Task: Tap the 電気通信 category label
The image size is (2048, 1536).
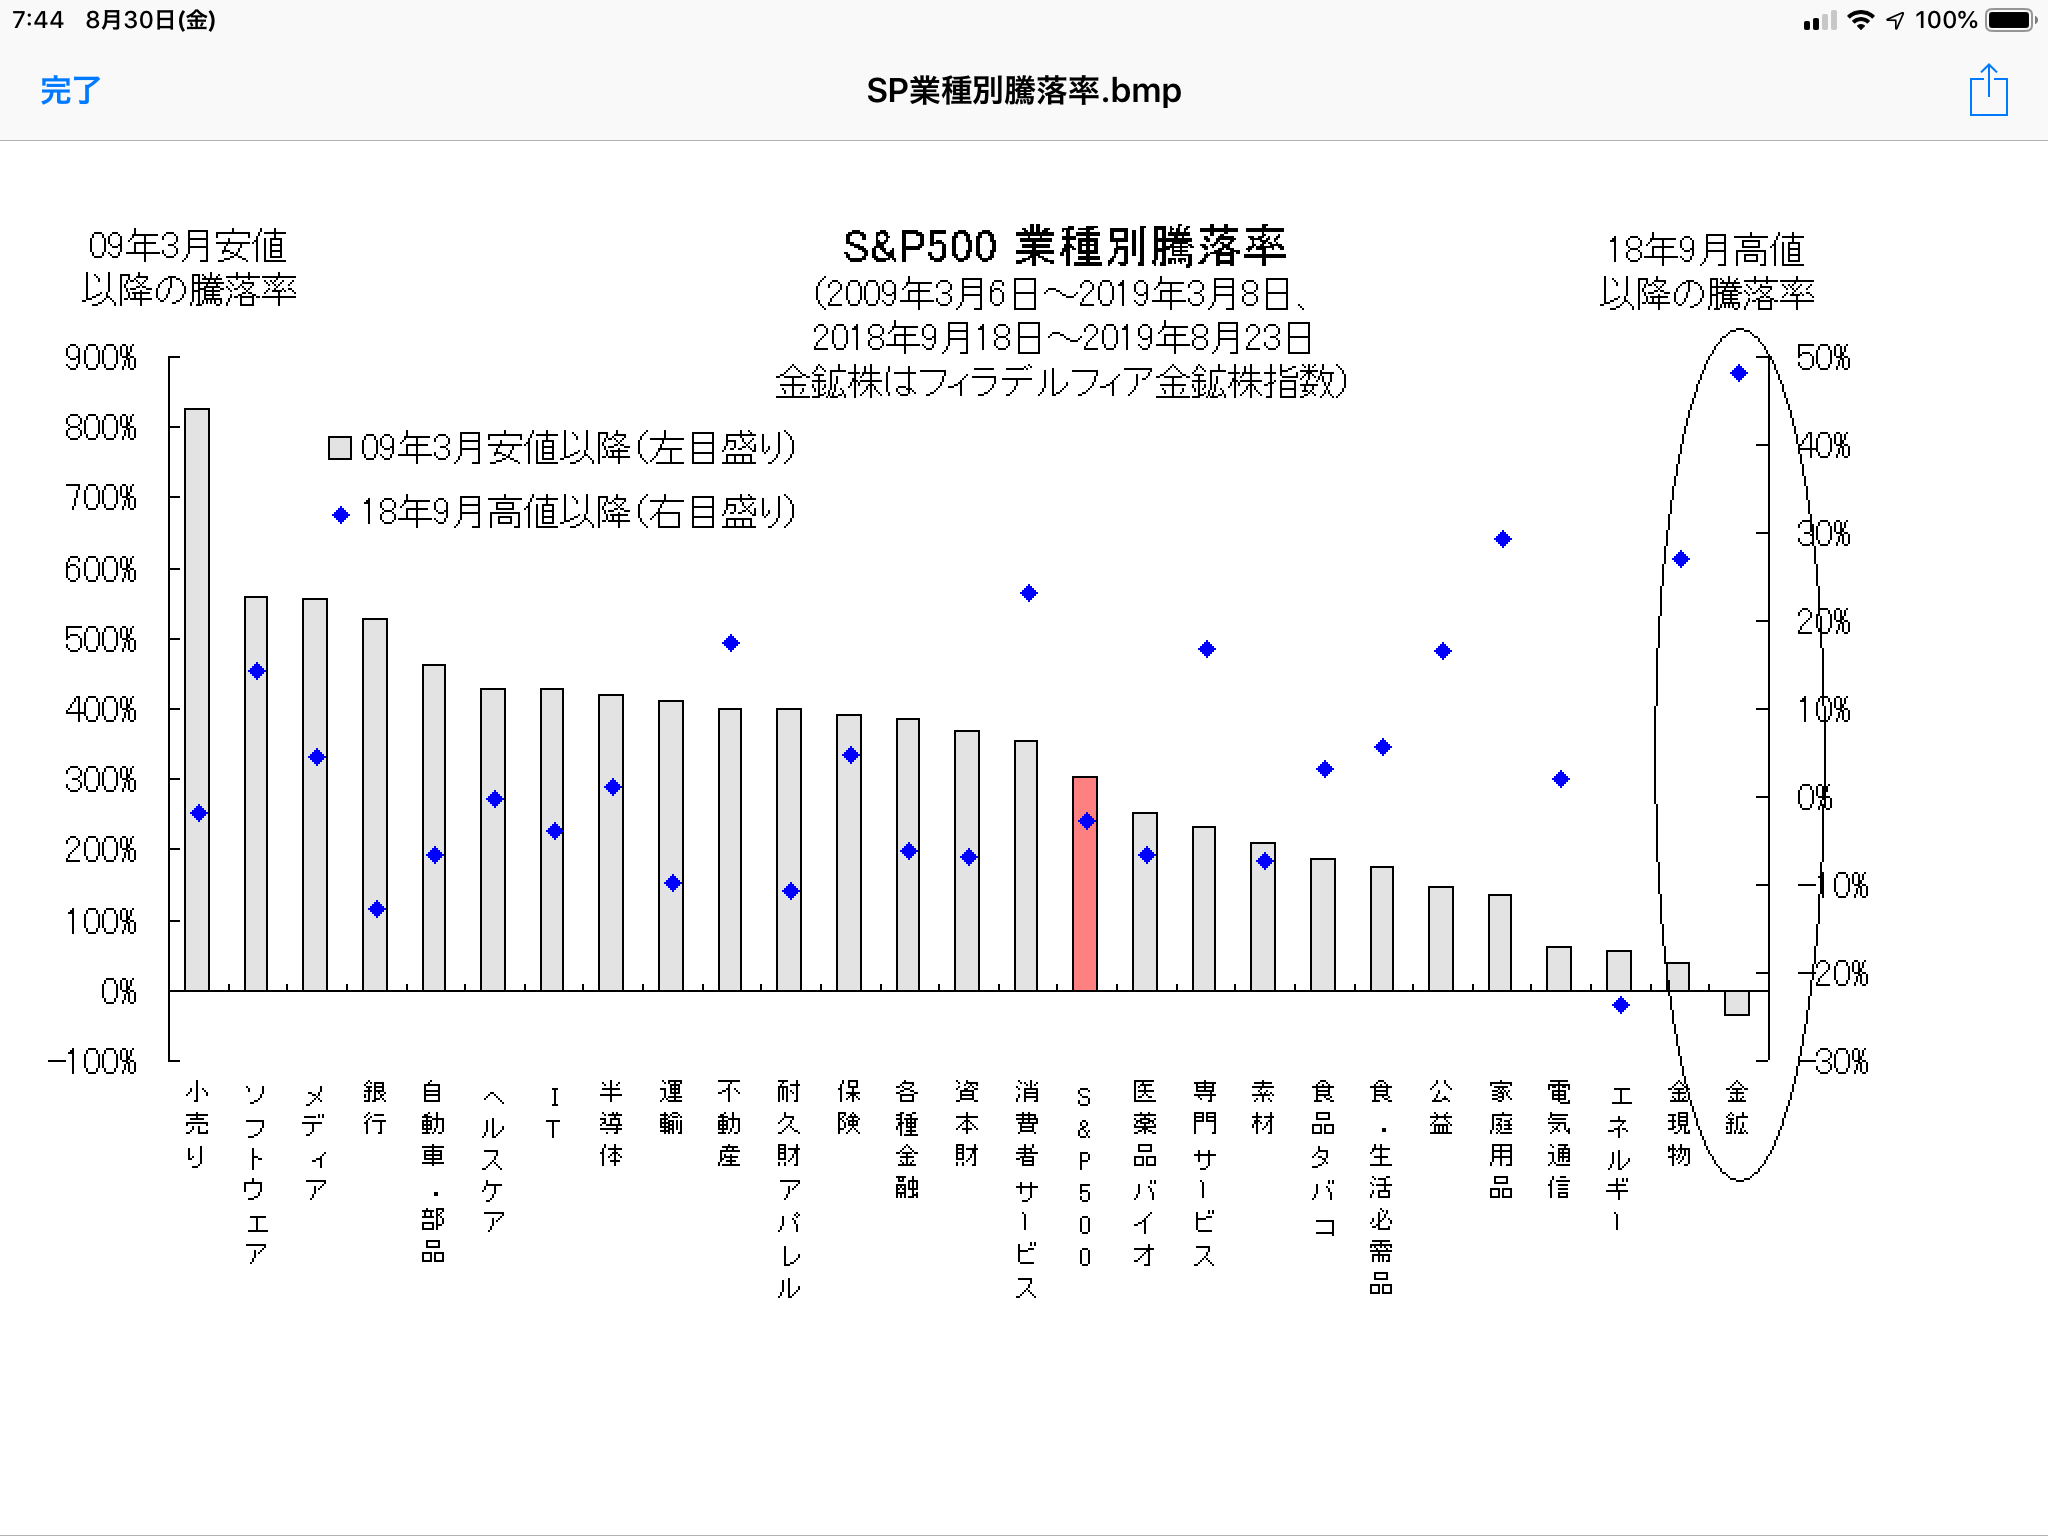Action: coord(1559,1140)
